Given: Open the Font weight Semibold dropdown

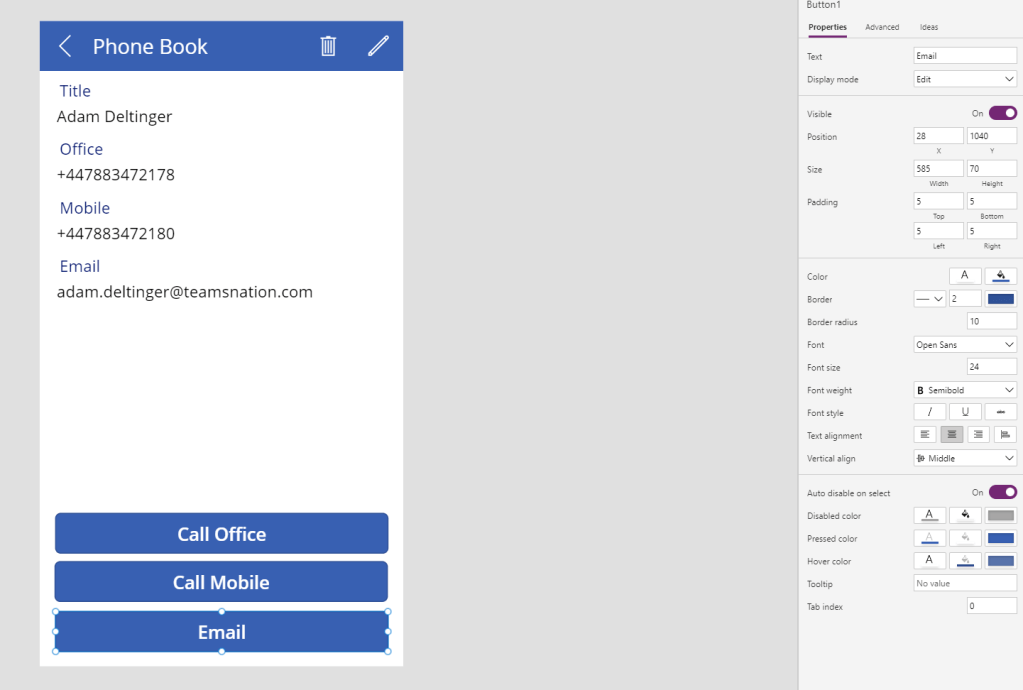Looking at the screenshot, I should [965, 390].
